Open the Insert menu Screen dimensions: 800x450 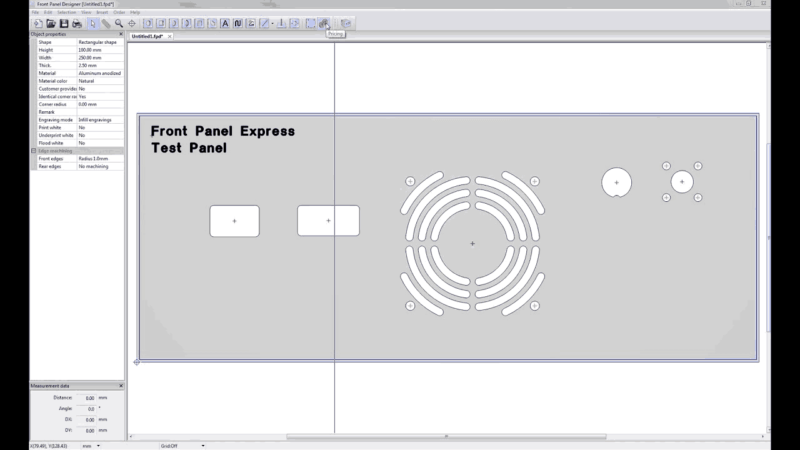[x=102, y=12]
